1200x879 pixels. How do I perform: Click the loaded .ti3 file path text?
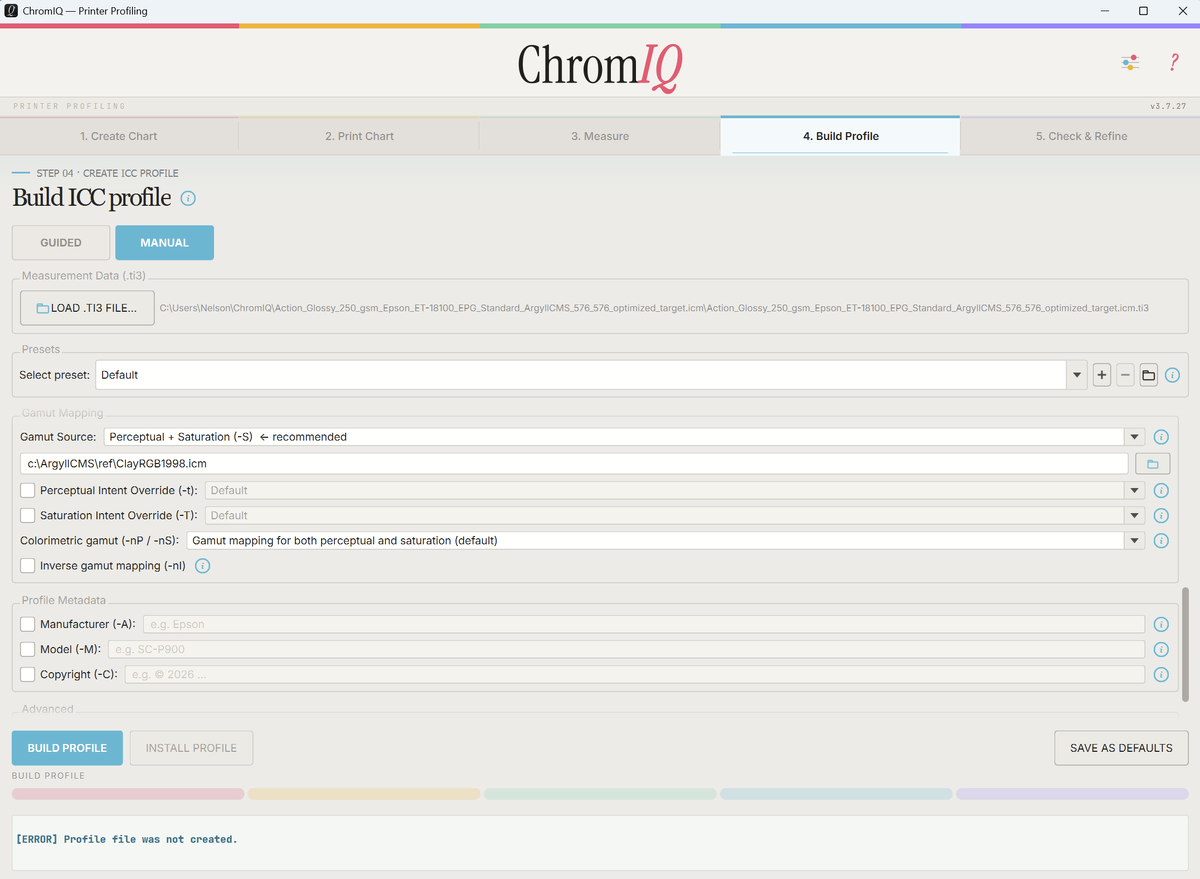pos(654,308)
